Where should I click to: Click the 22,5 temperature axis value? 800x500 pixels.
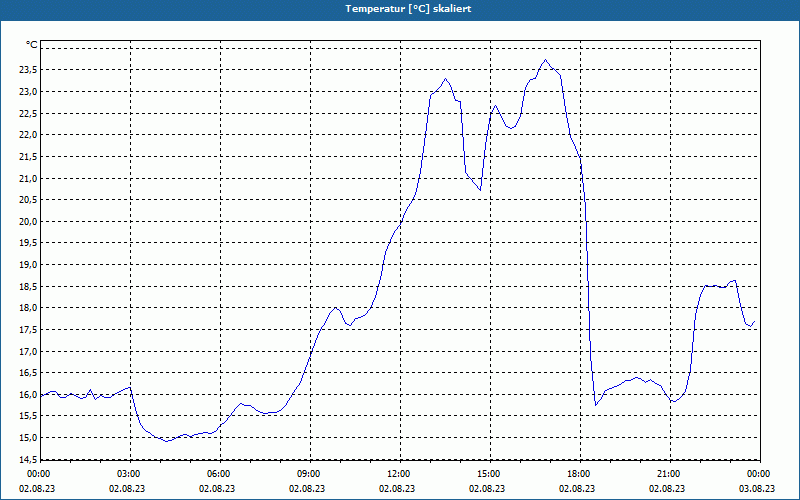click(28, 113)
